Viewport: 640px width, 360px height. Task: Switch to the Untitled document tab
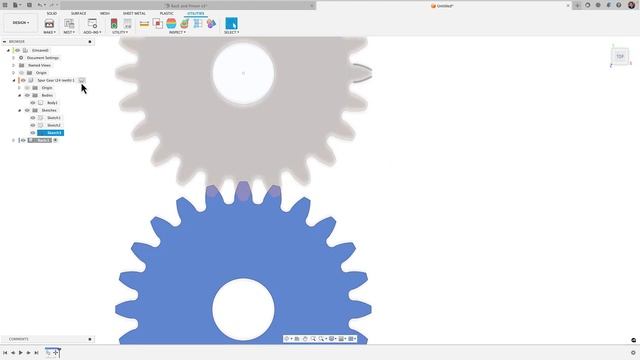(444, 6)
